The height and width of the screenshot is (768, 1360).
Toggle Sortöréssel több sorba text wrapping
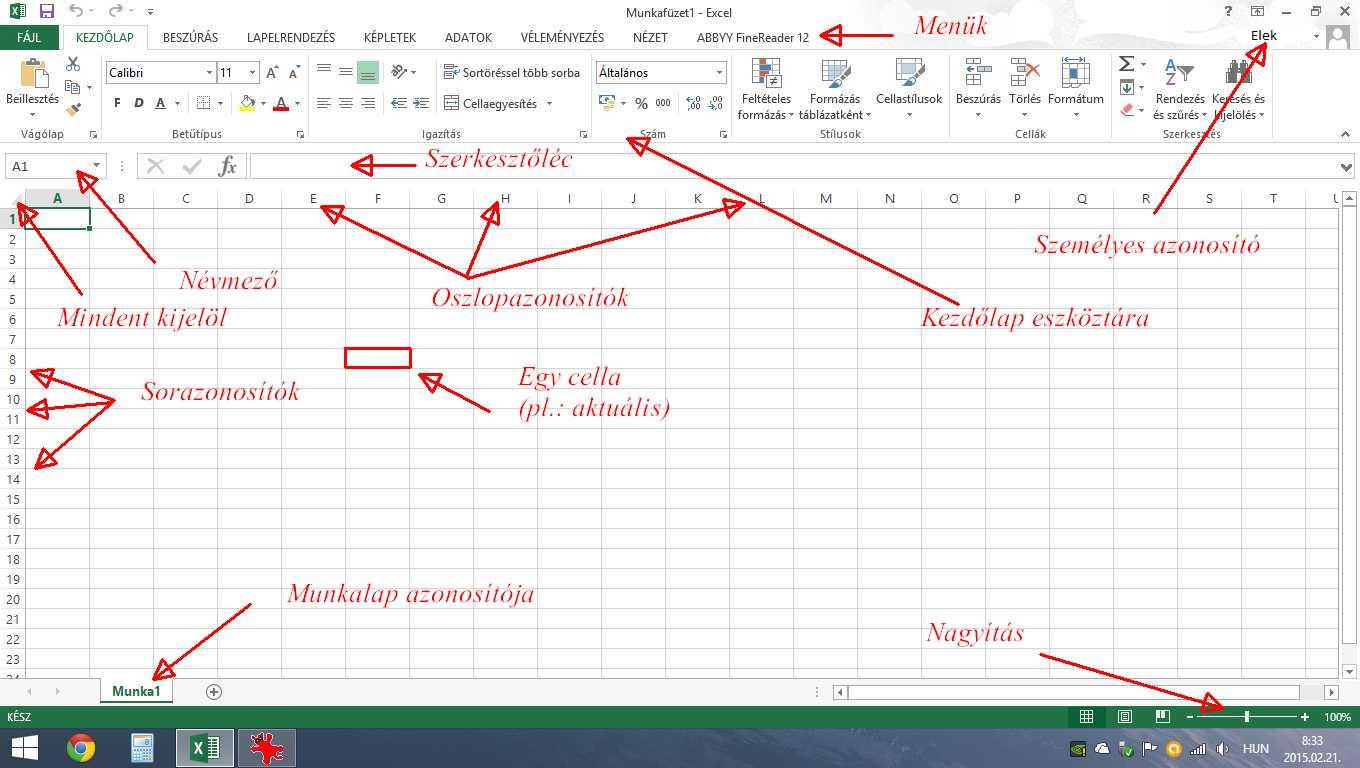pyautogui.click(x=511, y=73)
